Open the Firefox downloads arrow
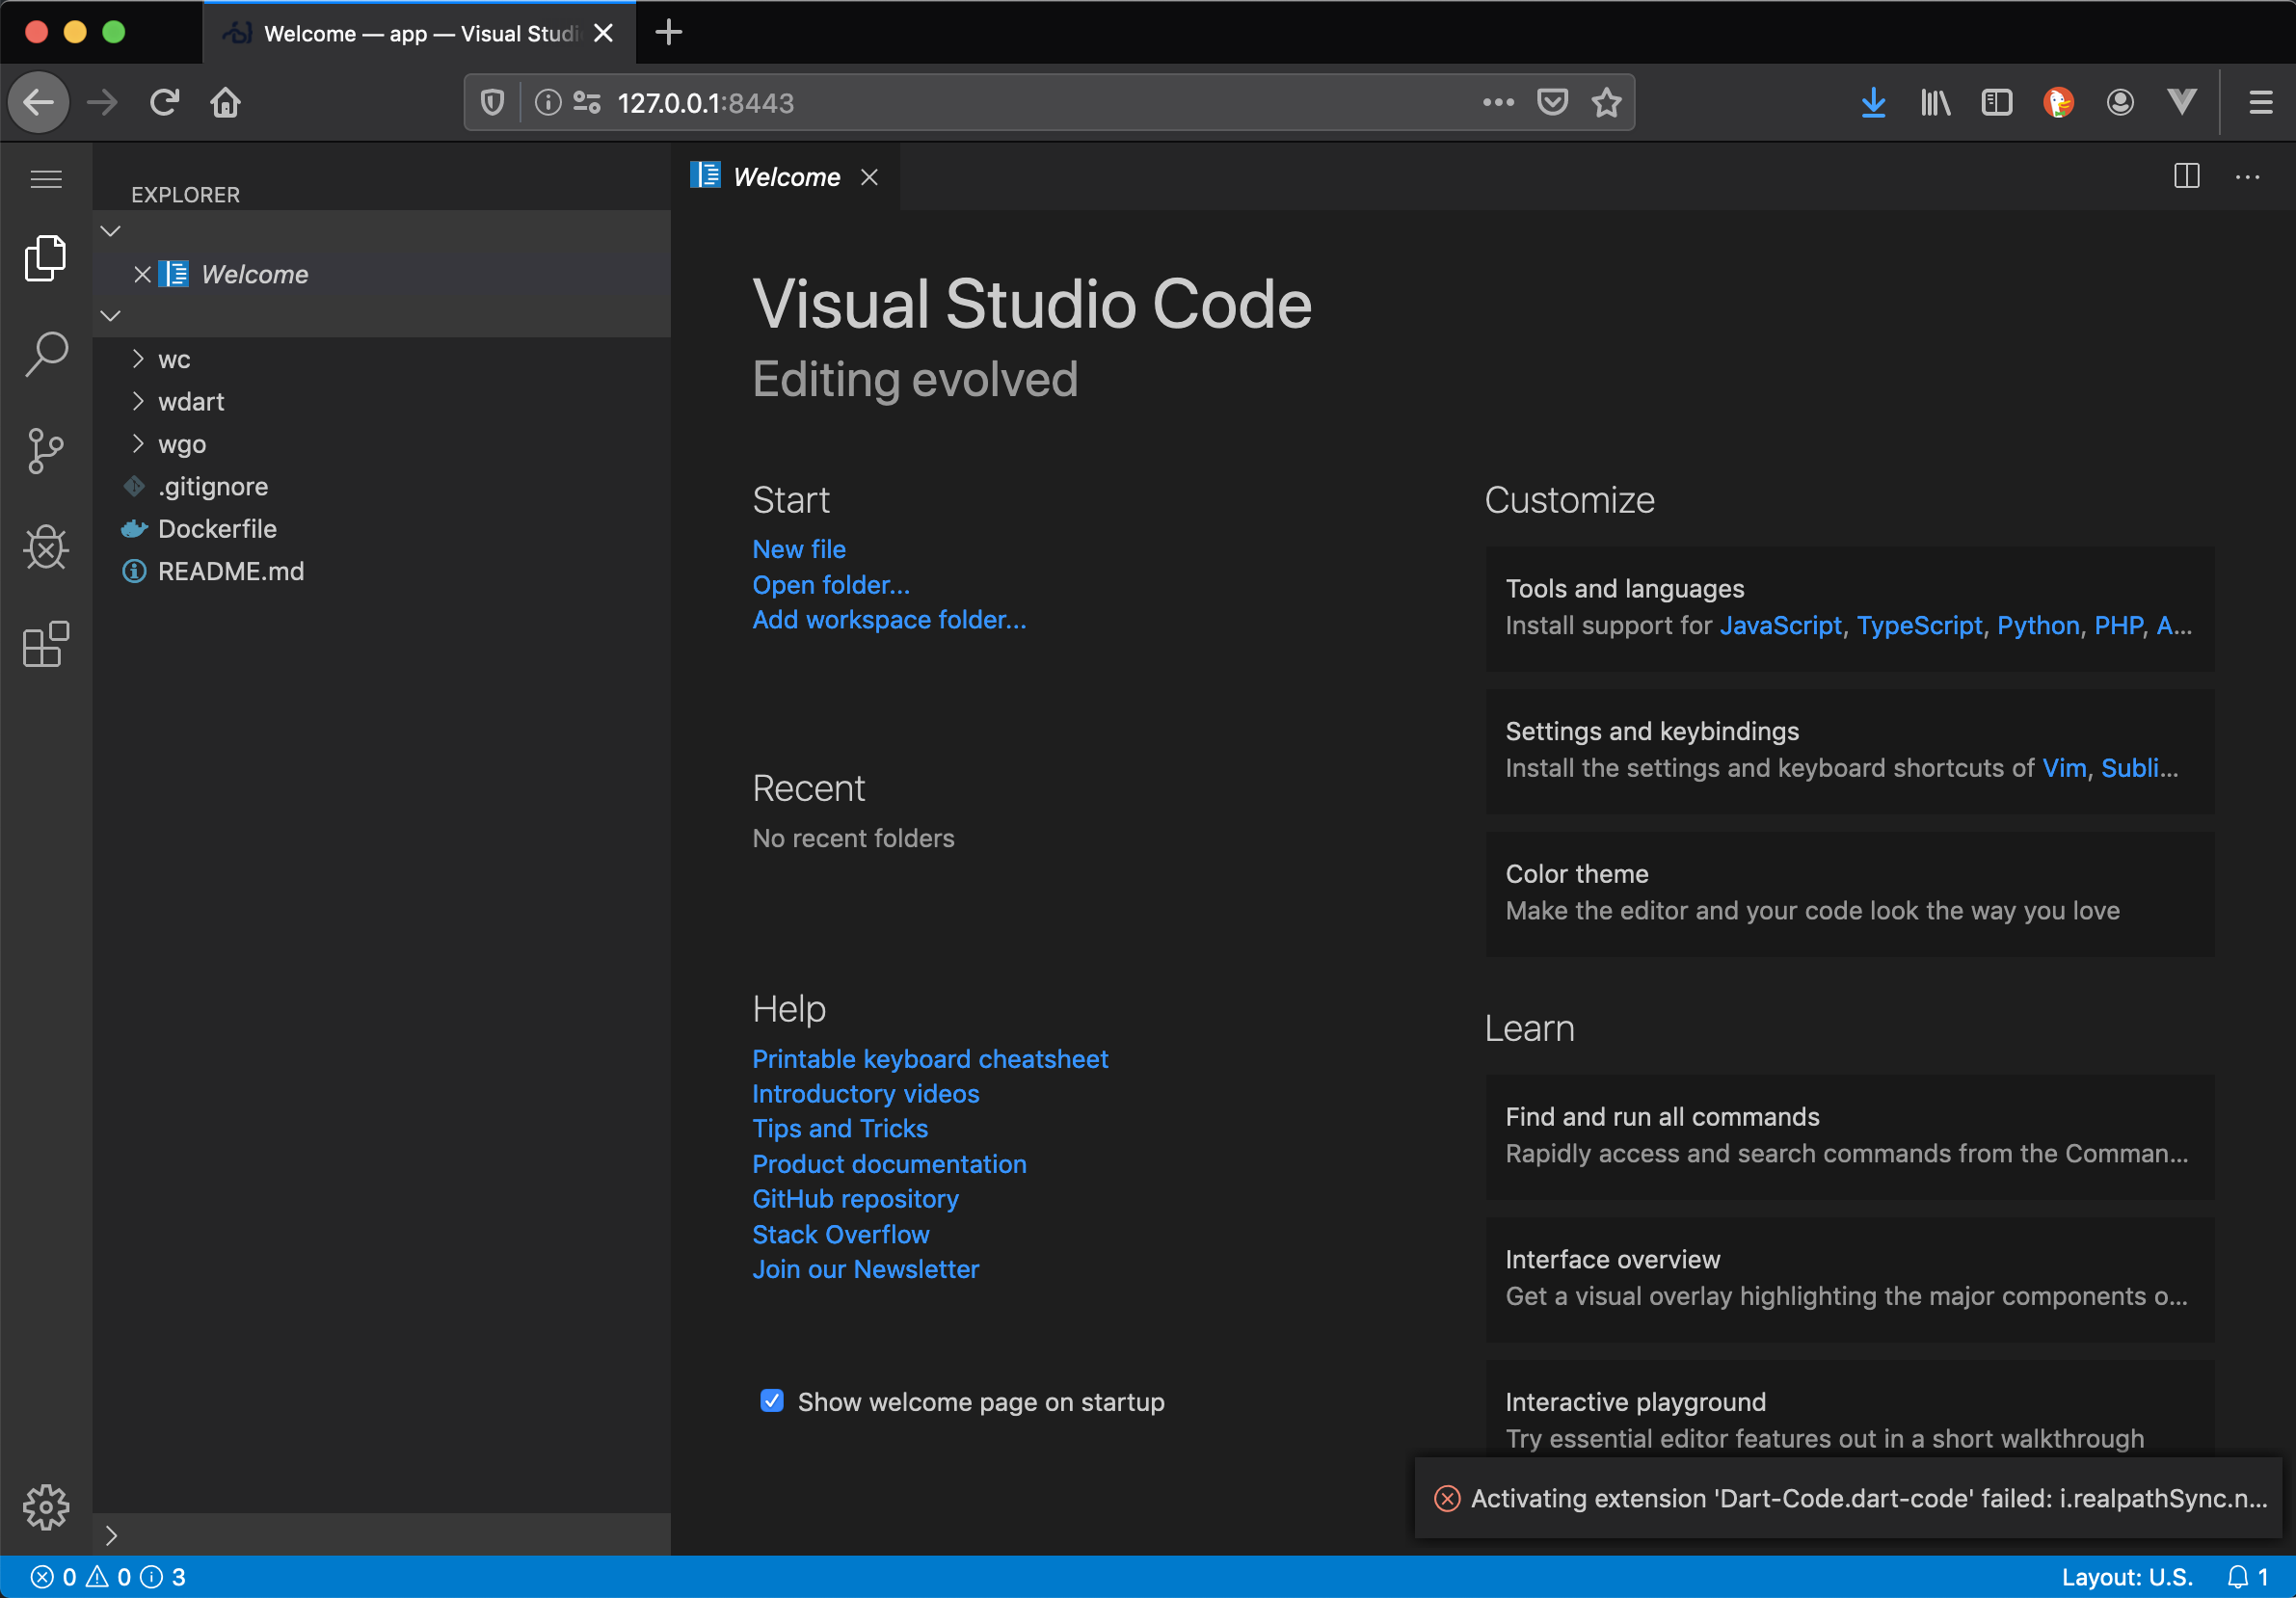Image resolution: width=2296 pixels, height=1598 pixels. [1873, 102]
